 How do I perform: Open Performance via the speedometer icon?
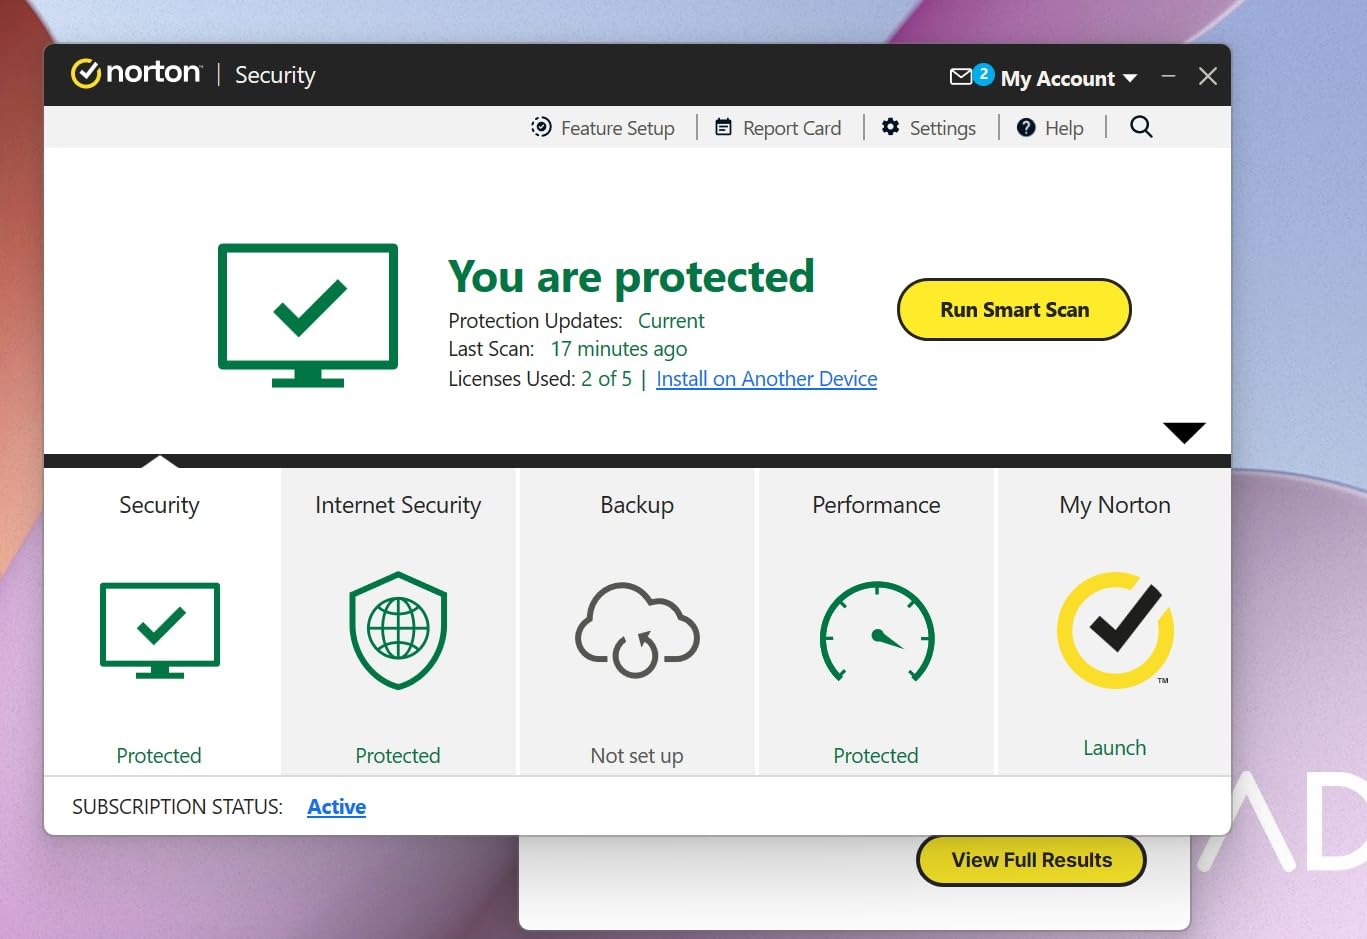point(876,630)
